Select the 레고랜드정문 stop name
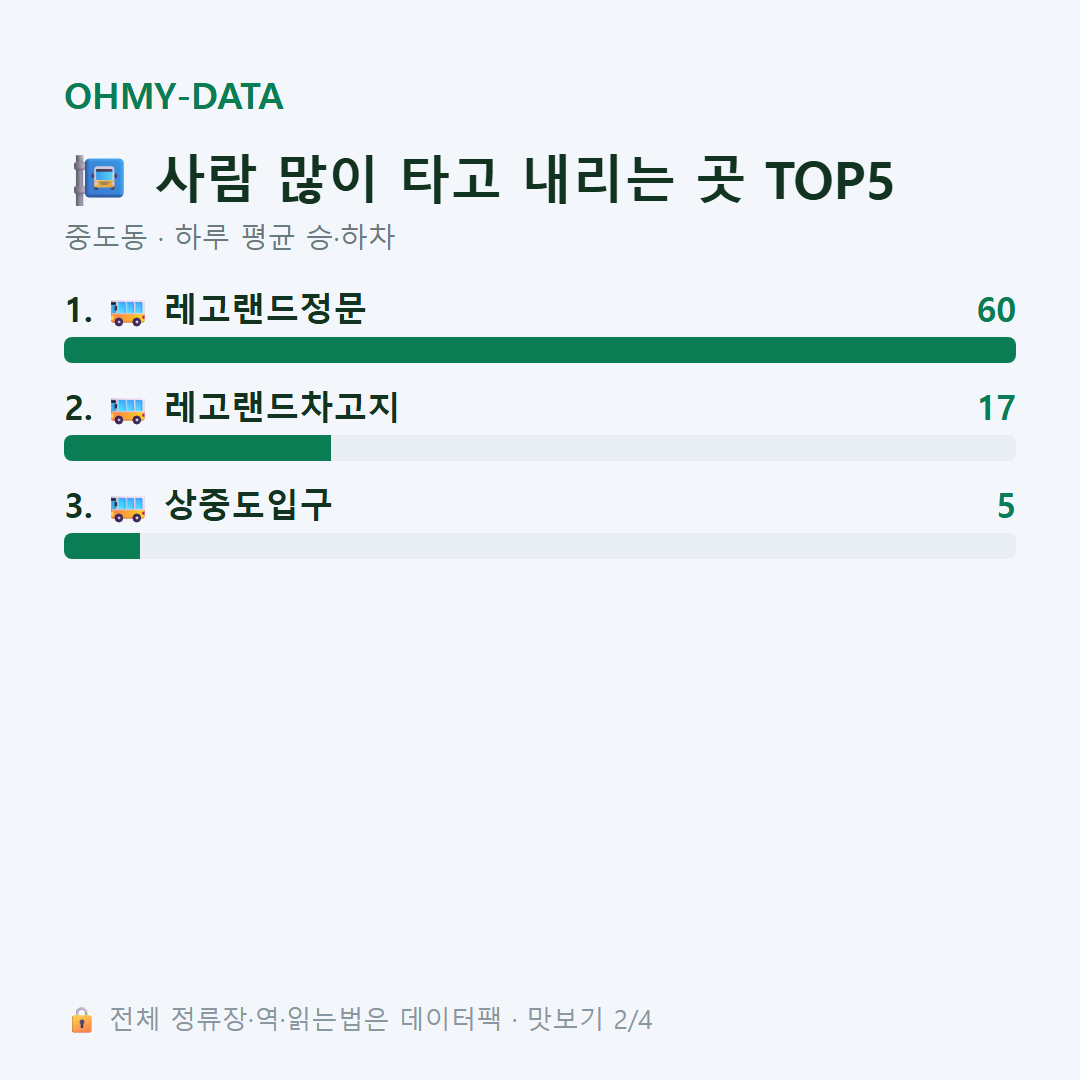 pyautogui.click(x=265, y=309)
